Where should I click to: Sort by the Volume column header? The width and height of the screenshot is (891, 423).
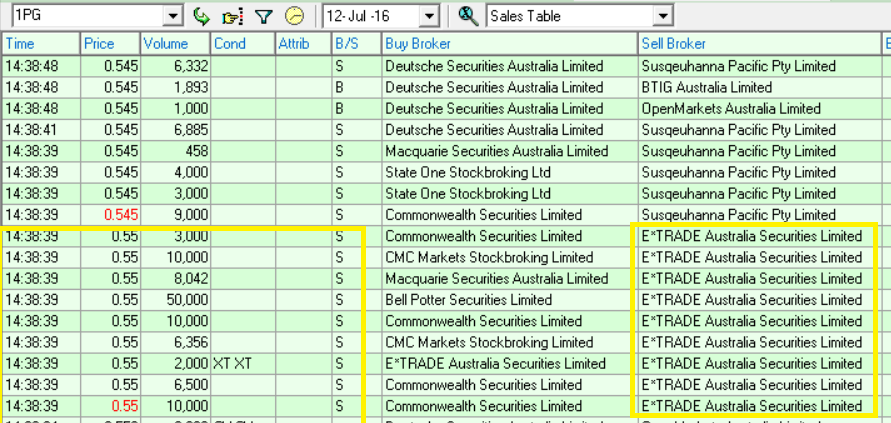175,44
